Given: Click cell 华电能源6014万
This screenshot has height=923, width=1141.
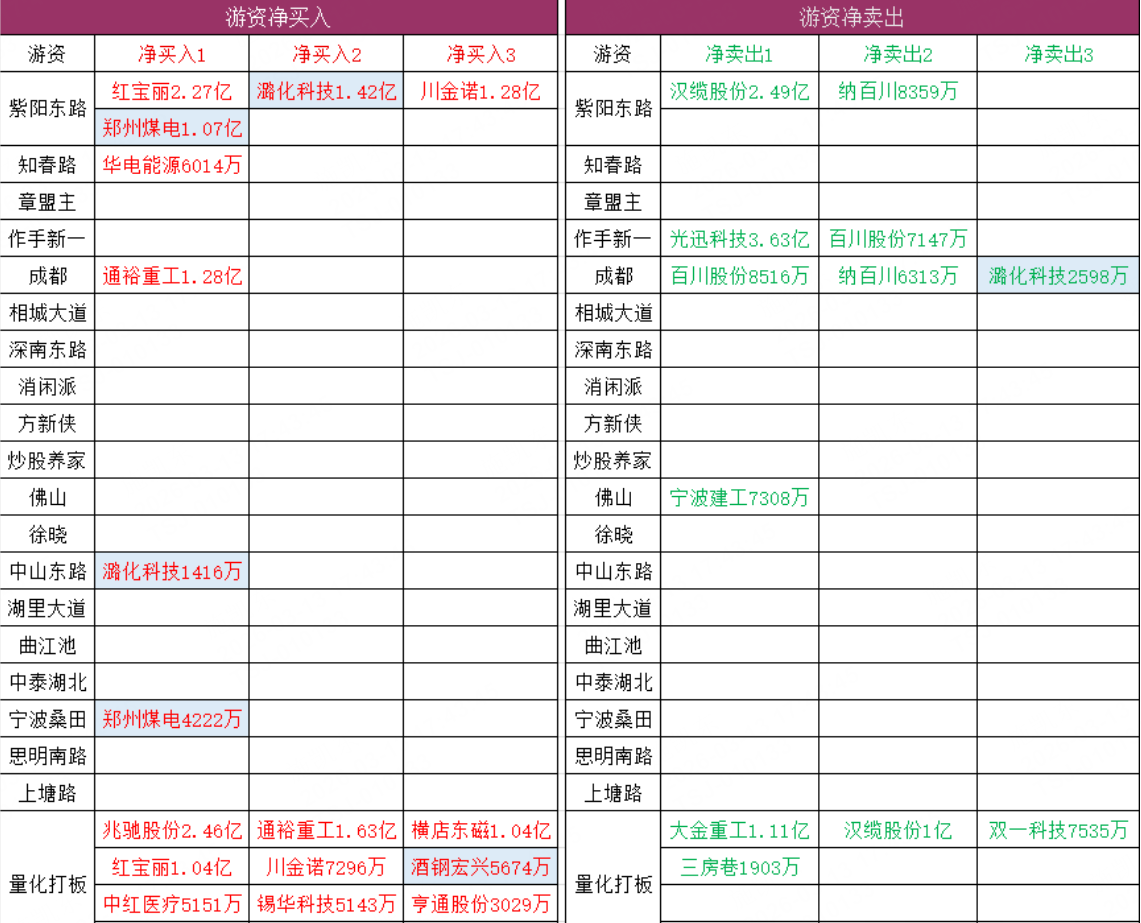Looking at the screenshot, I should [x=172, y=165].
